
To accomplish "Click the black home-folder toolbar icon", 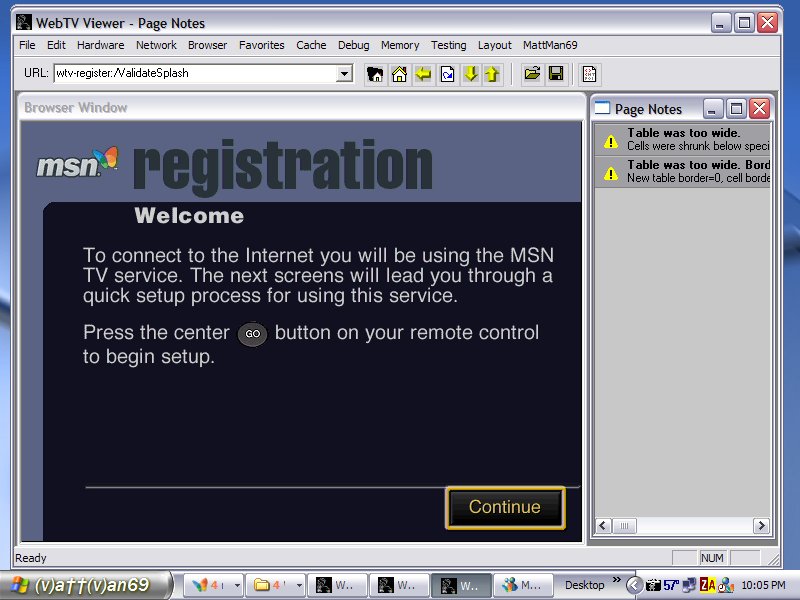I will 375,74.
